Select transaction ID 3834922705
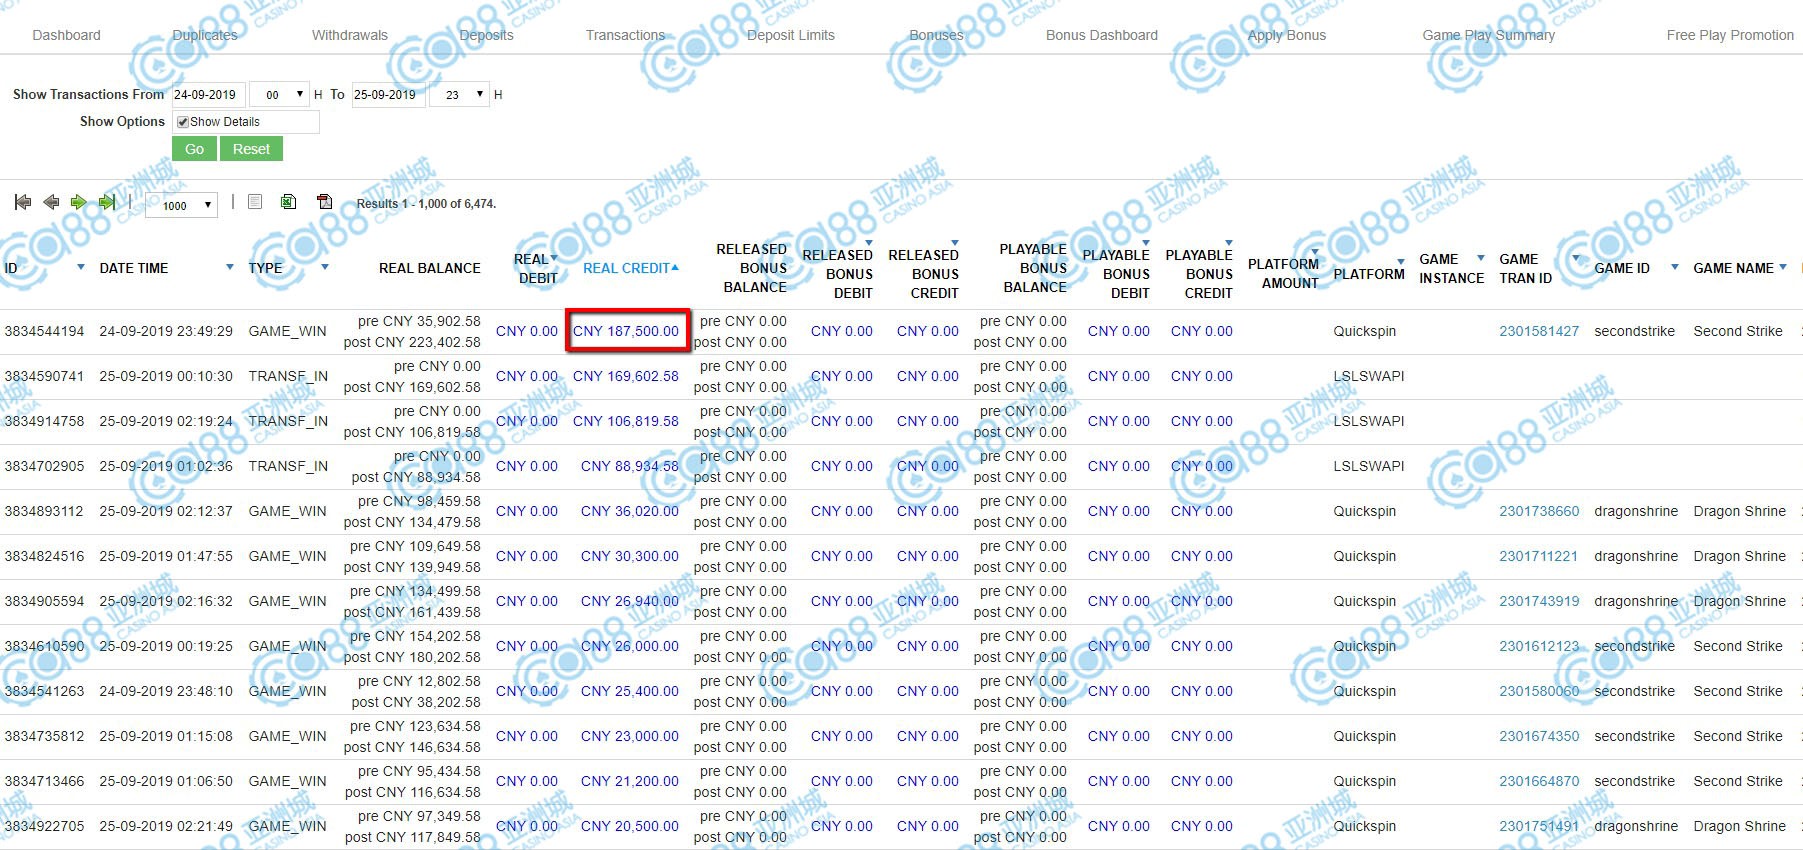 44,826
